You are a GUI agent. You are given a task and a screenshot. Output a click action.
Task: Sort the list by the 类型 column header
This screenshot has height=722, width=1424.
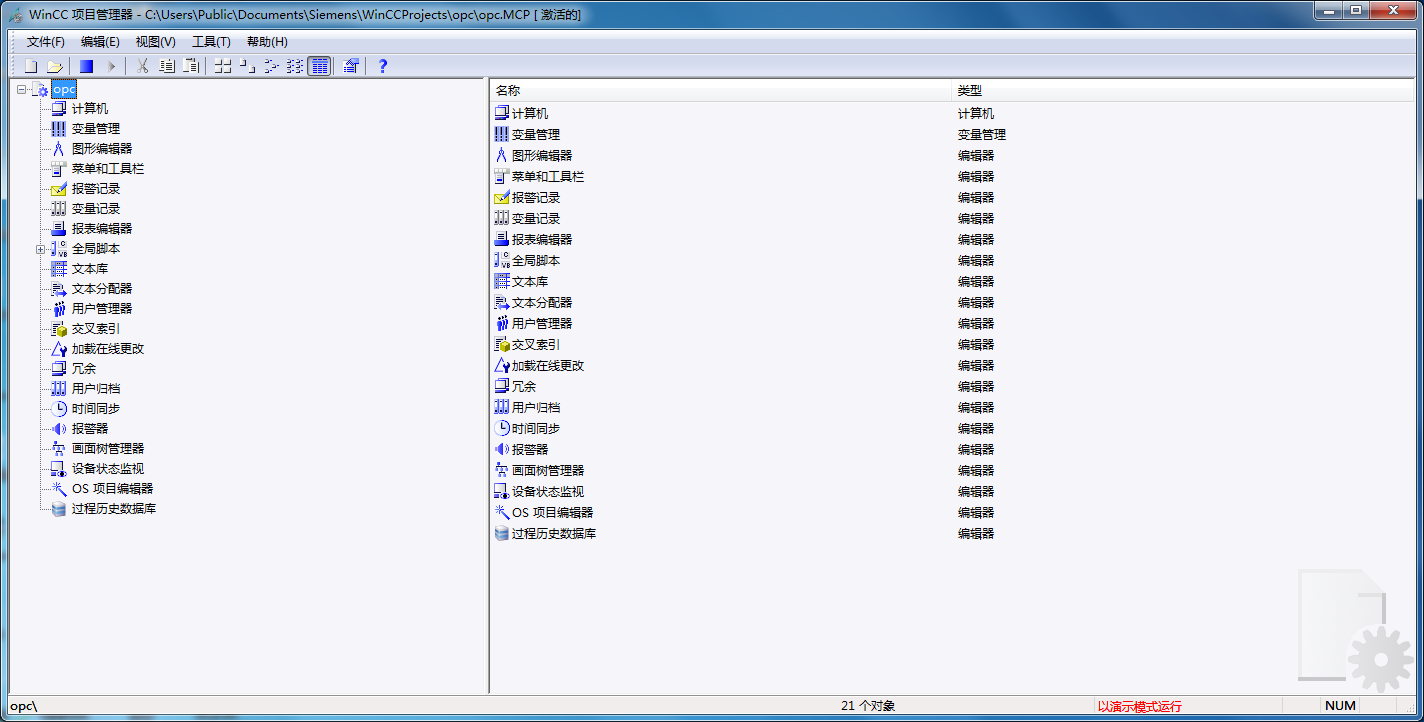[x=1185, y=90]
